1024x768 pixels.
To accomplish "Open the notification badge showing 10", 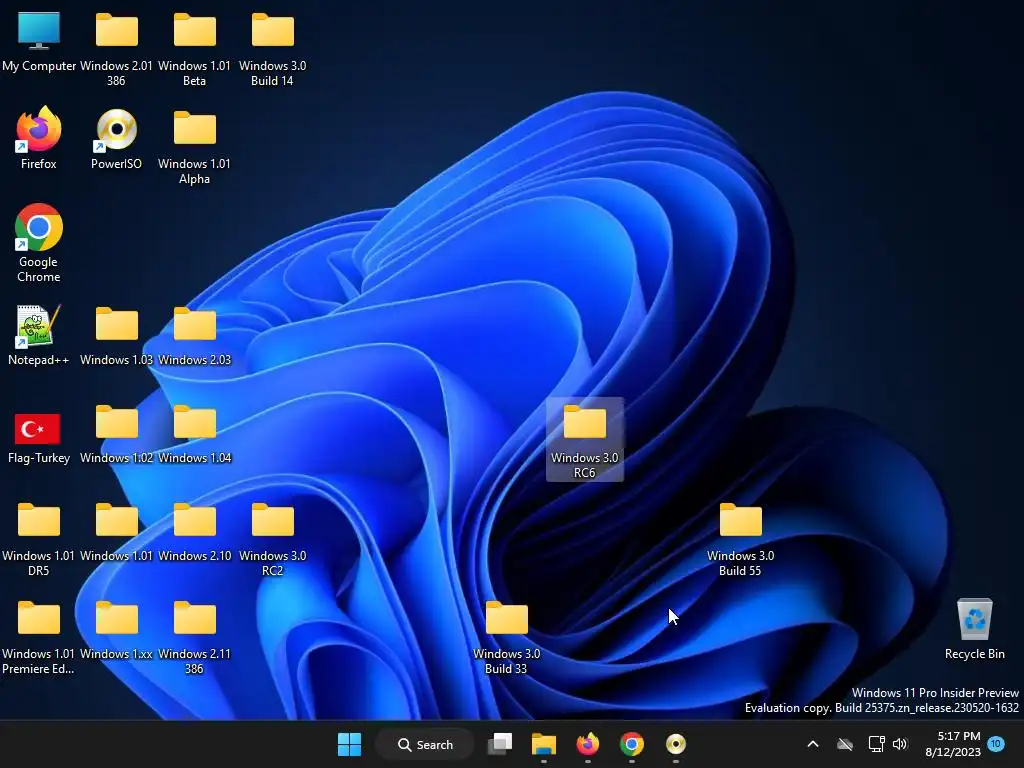I will 996,743.
